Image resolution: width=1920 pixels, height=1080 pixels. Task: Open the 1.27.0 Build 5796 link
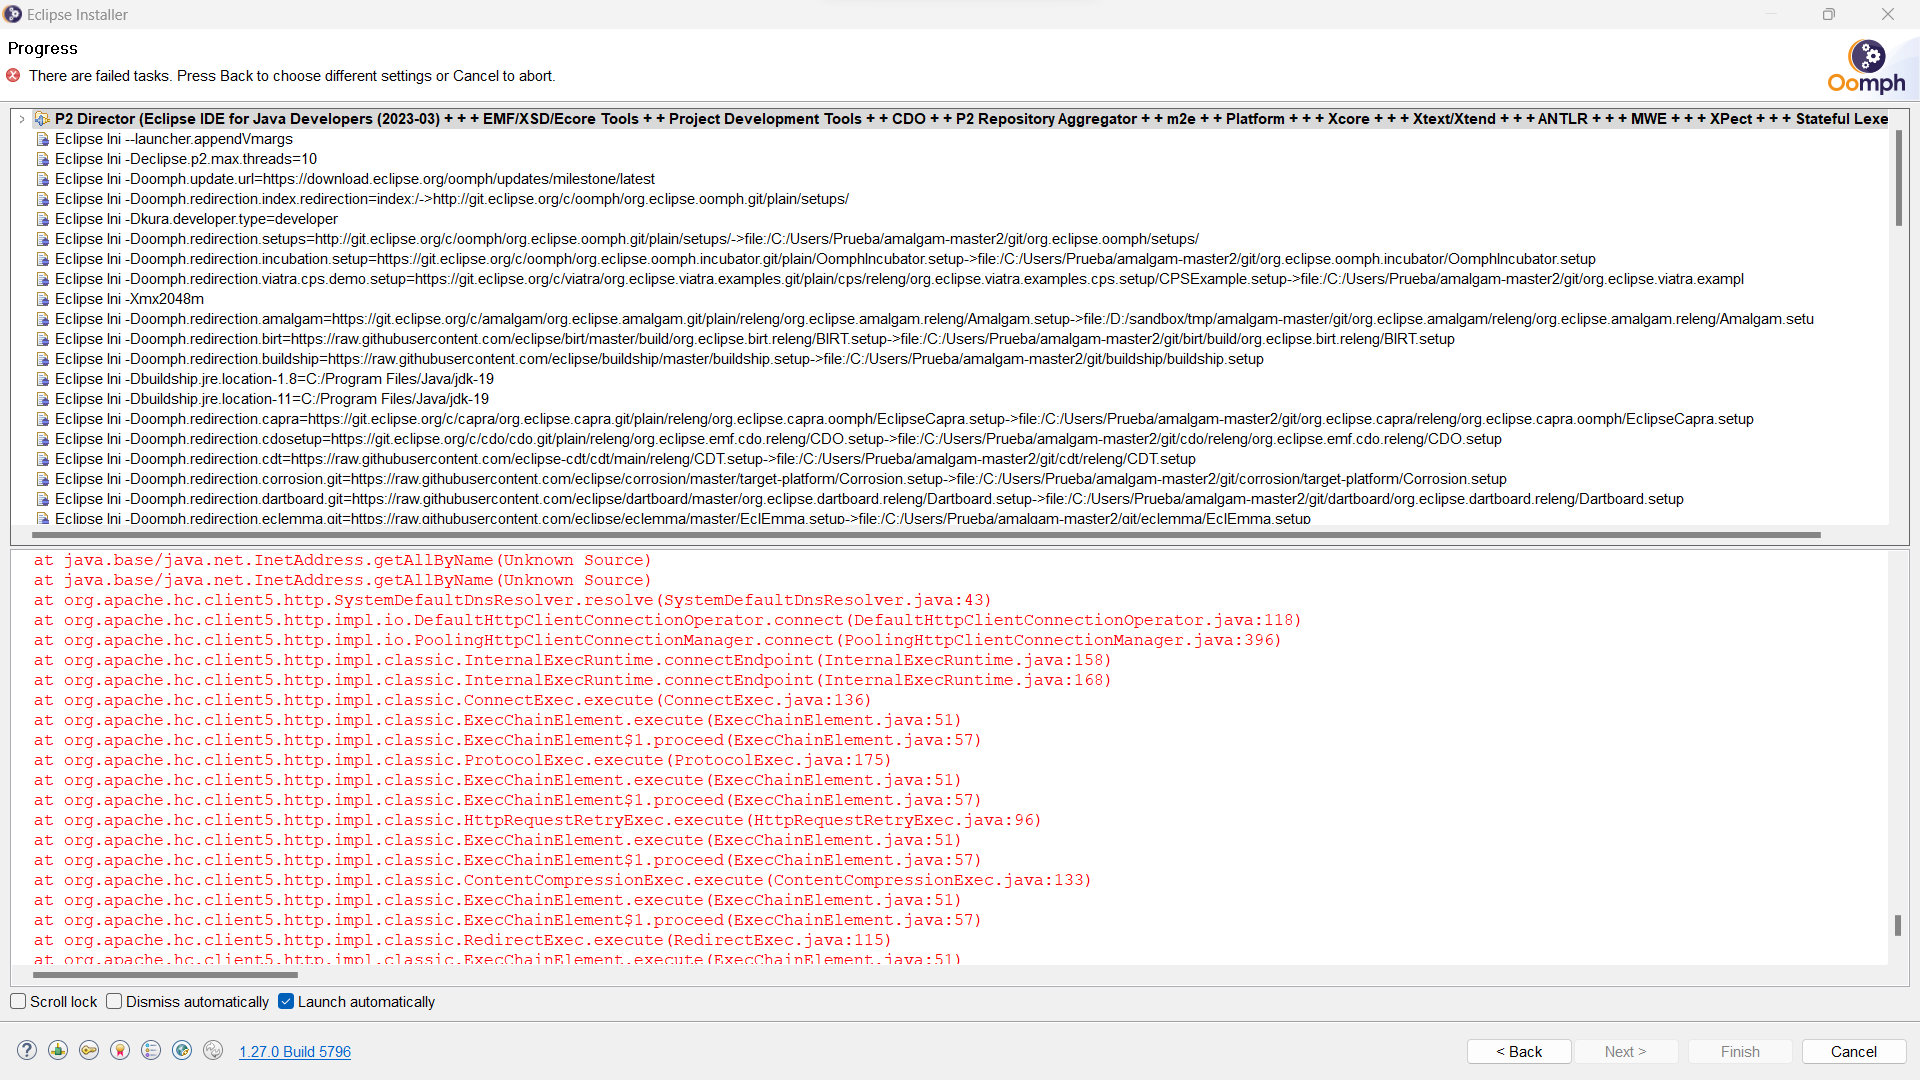coord(295,1051)
